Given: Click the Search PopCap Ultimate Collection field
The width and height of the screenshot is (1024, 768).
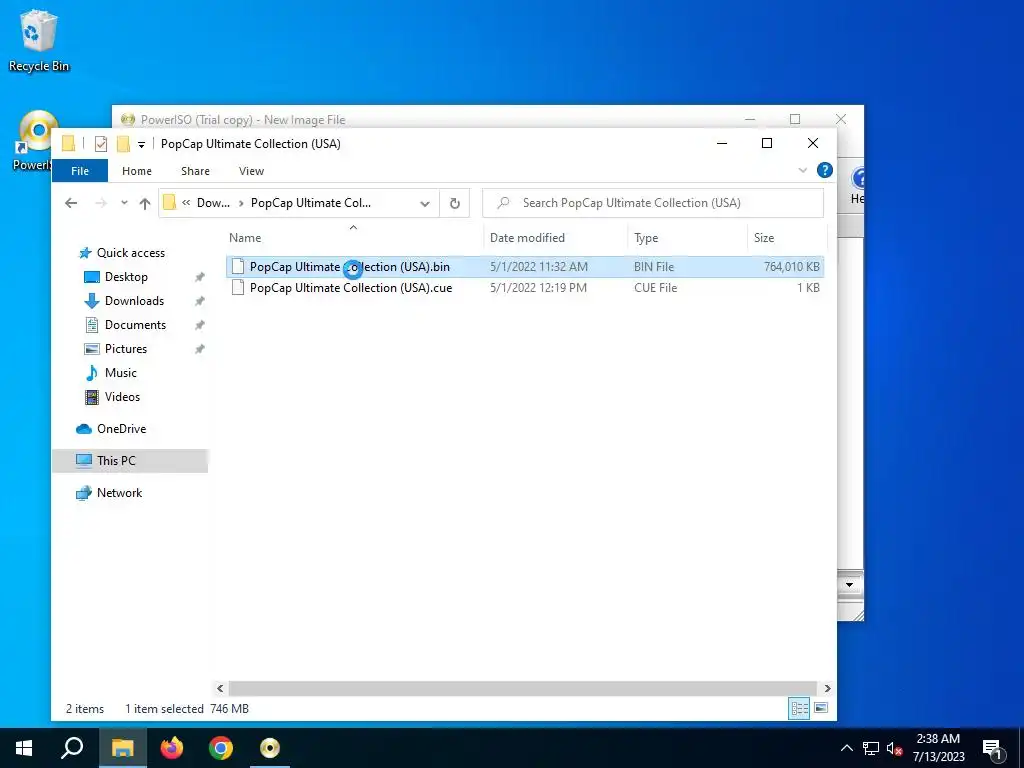Looking at the screenshot, I should [x=653, y=203].
